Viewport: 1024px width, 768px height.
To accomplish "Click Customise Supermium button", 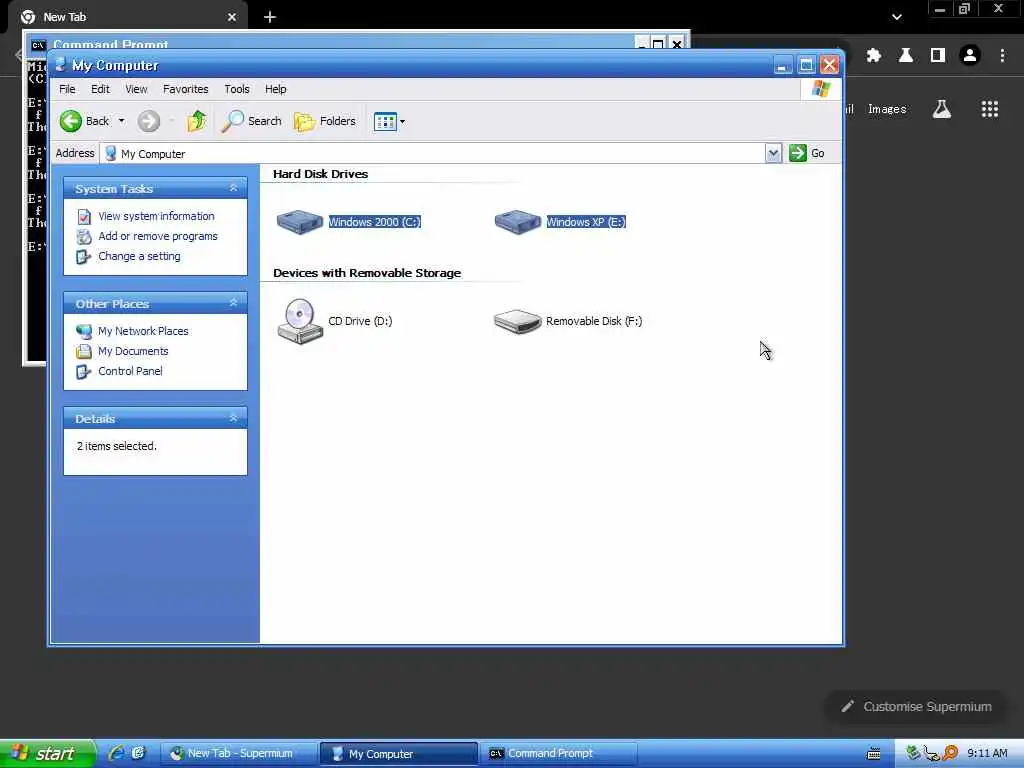I will 916,707.
